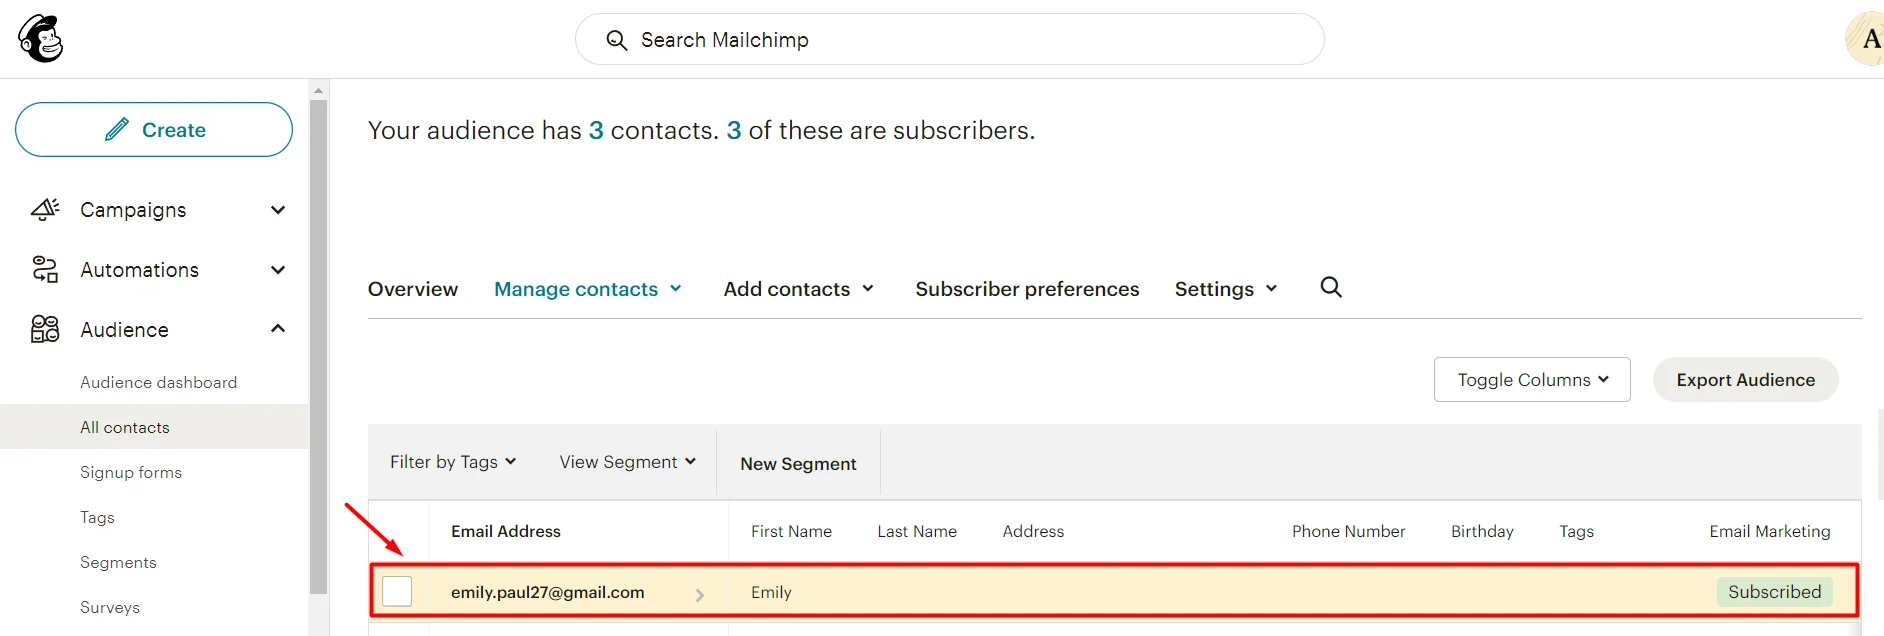Open the Filter by Tags dropdown

[x=453, y=462]
